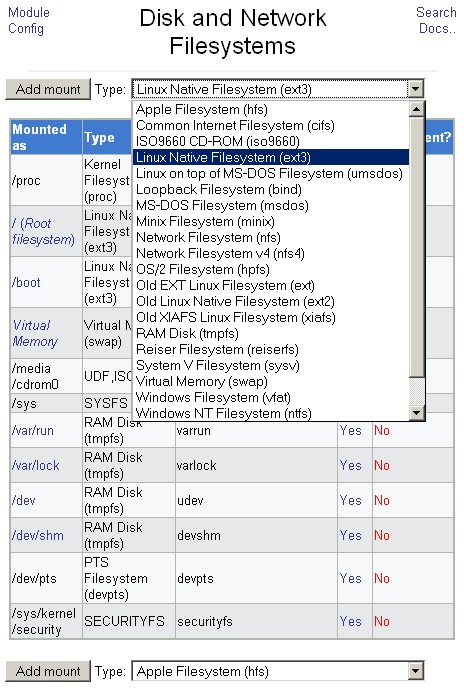Open the Module Config link
Image resolution: width=464 pixels, height=689 pixels.
pos(29,20)
